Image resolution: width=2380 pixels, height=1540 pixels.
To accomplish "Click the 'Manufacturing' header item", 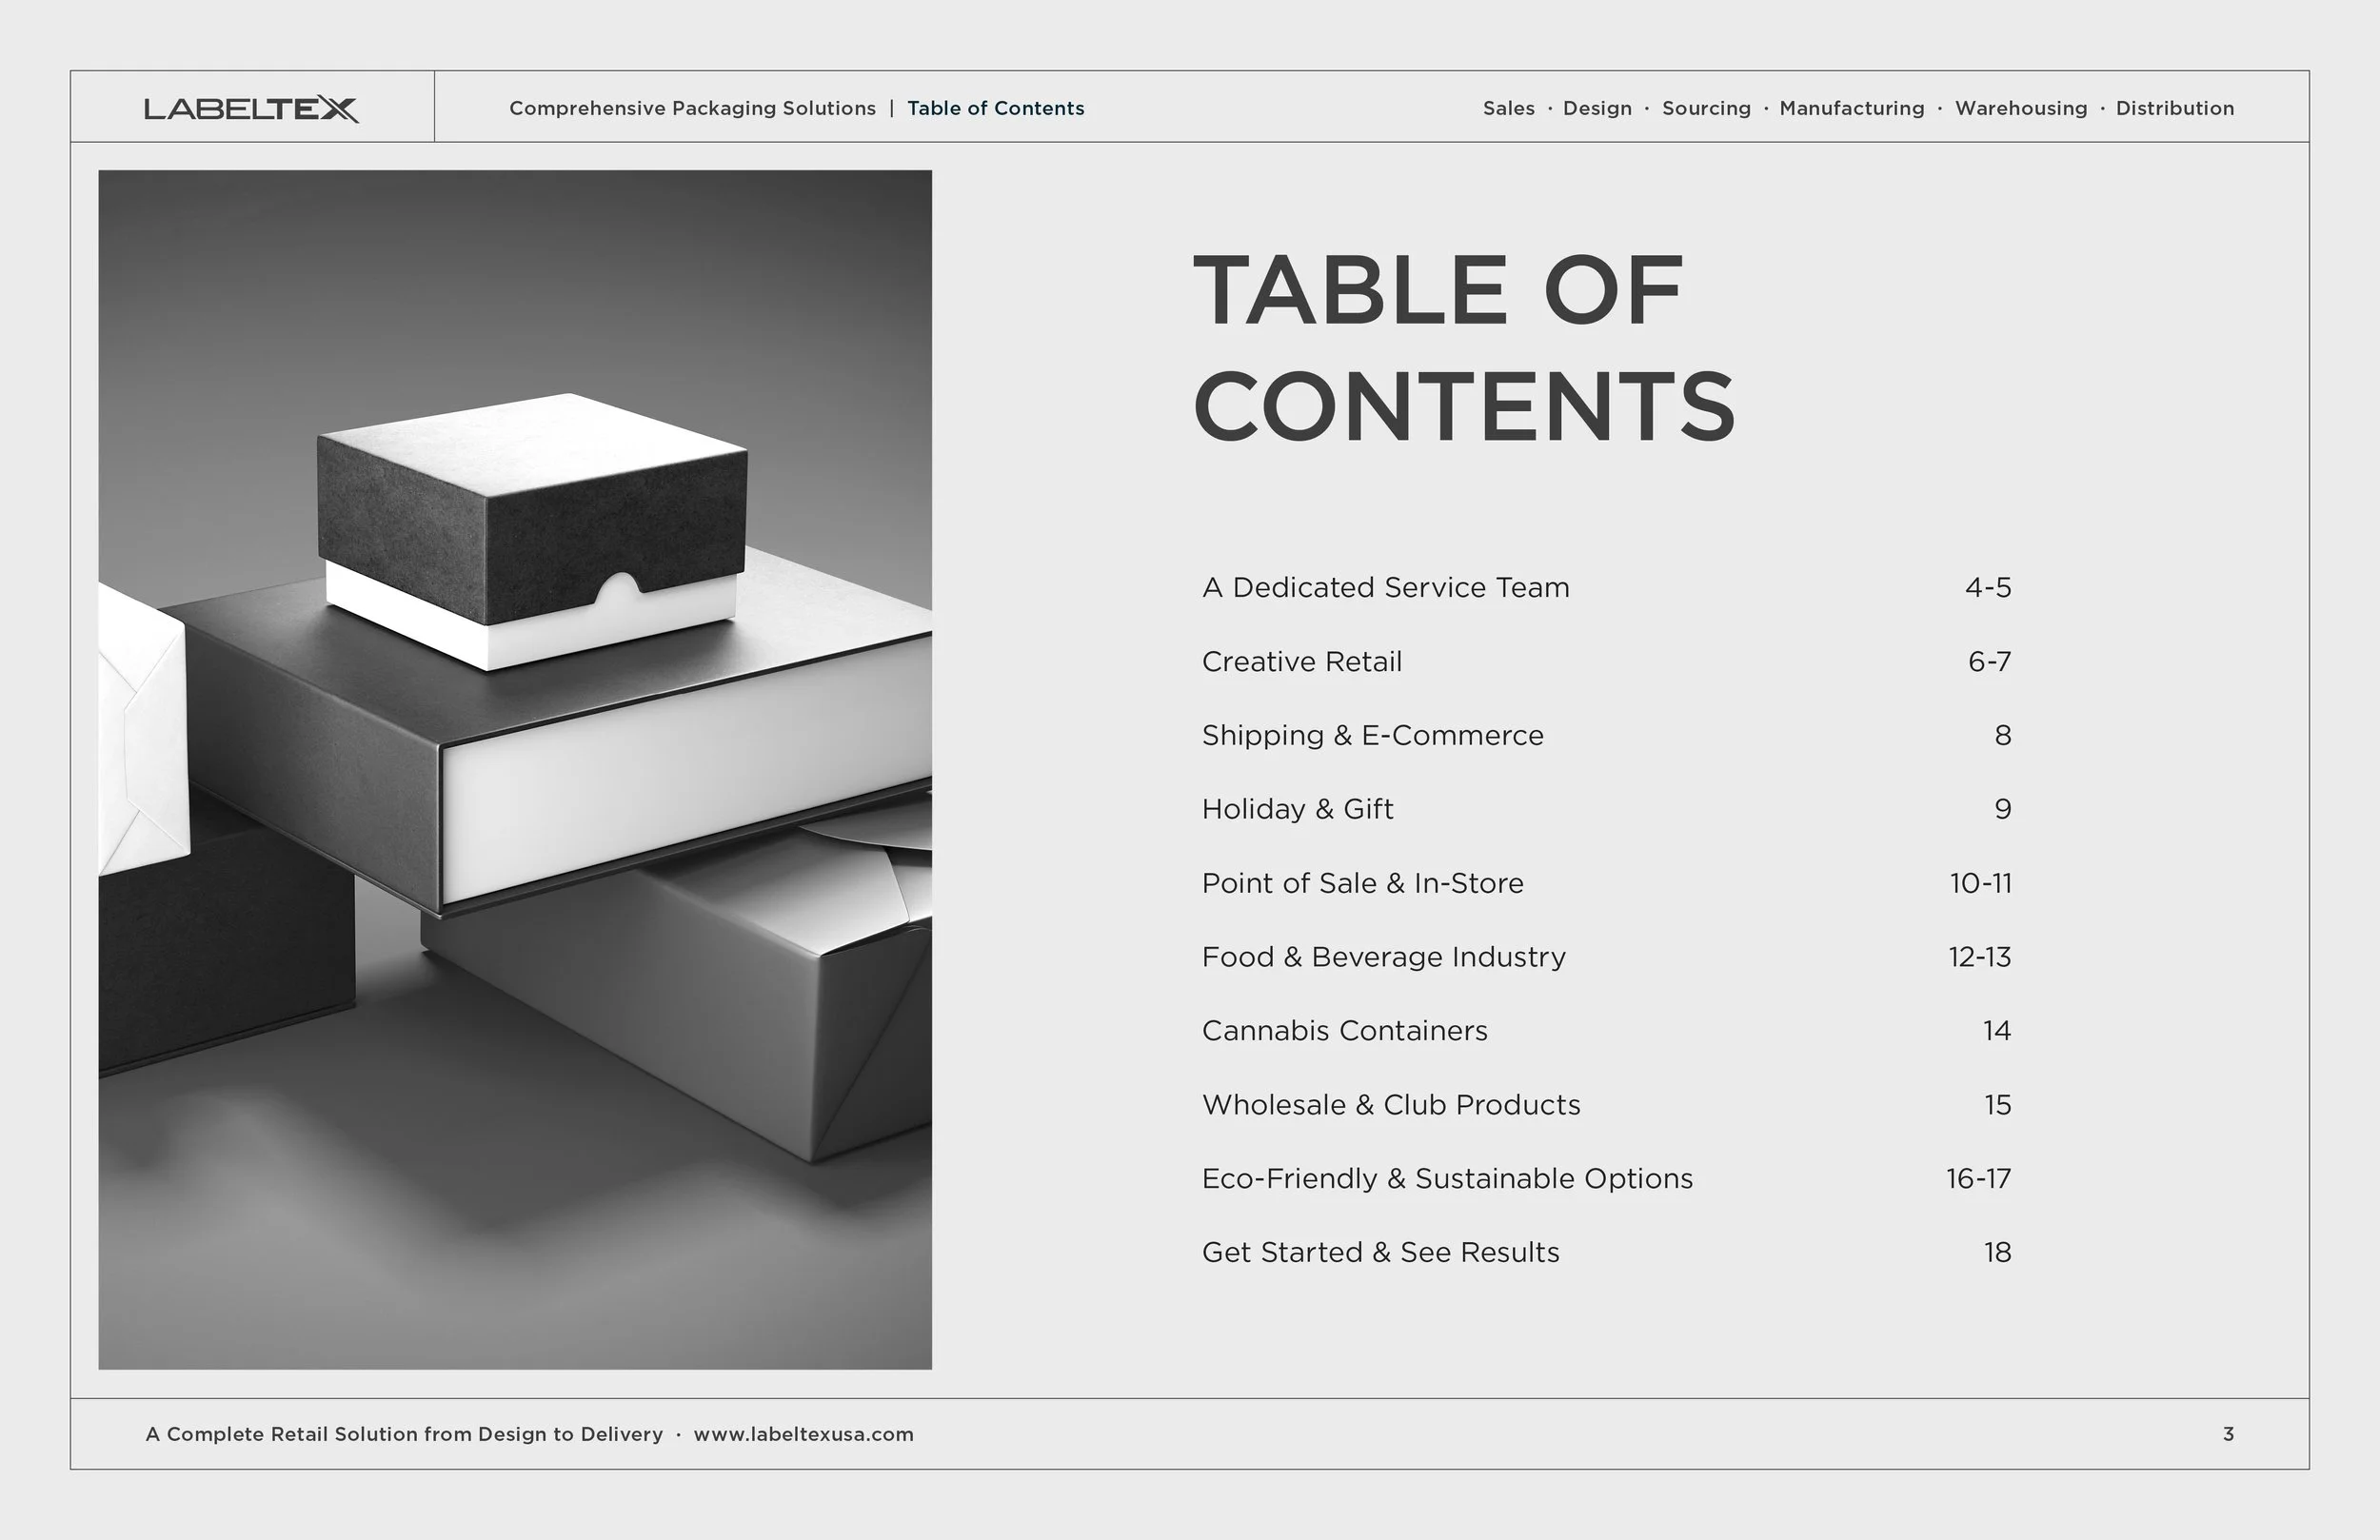I will tap(1851, 108).
